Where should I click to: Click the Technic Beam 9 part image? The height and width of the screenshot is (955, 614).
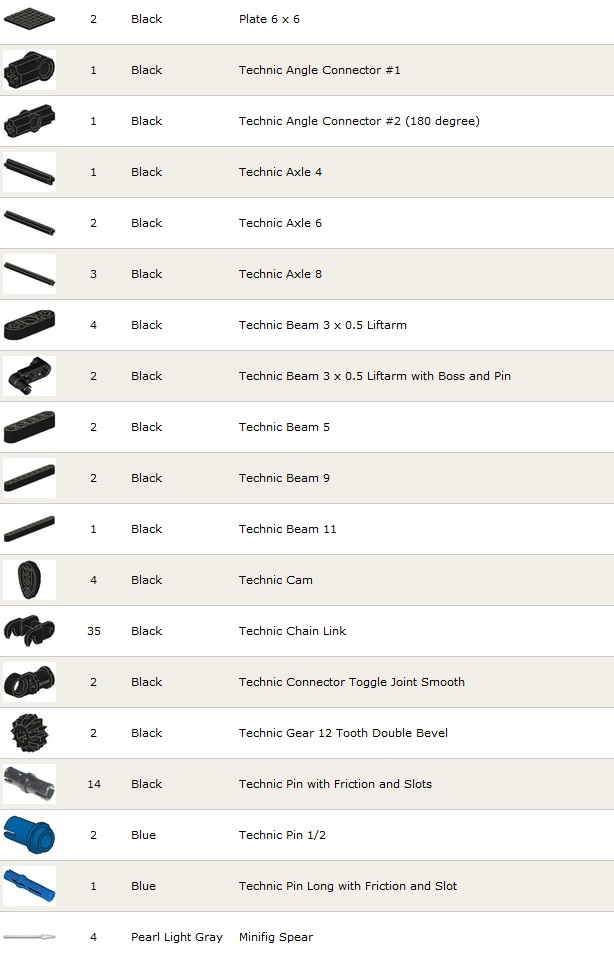(x=29, y=478)
